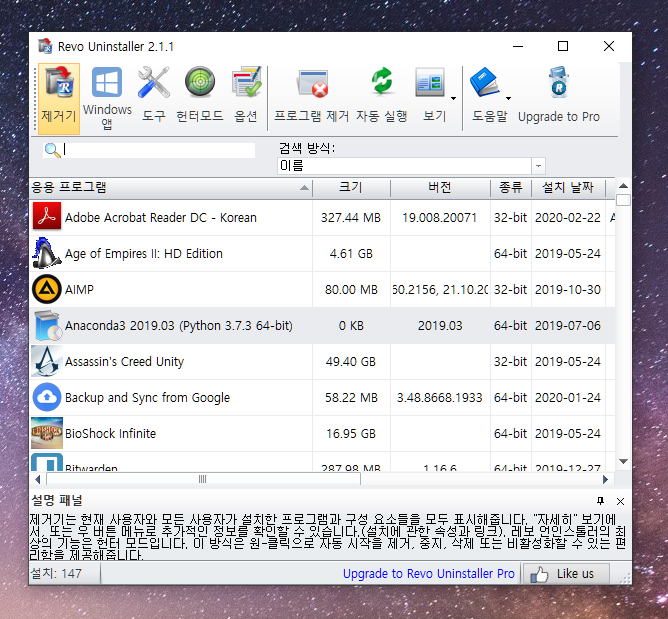Open 옵션 options
The width and height of the screenshot is (668, 619).
pos(246,95)
